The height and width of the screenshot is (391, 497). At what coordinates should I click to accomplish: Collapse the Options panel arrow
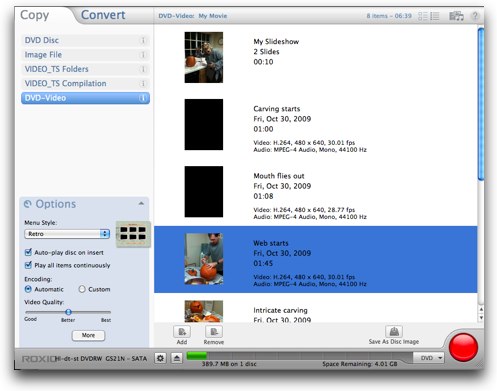tap(141, 204)
